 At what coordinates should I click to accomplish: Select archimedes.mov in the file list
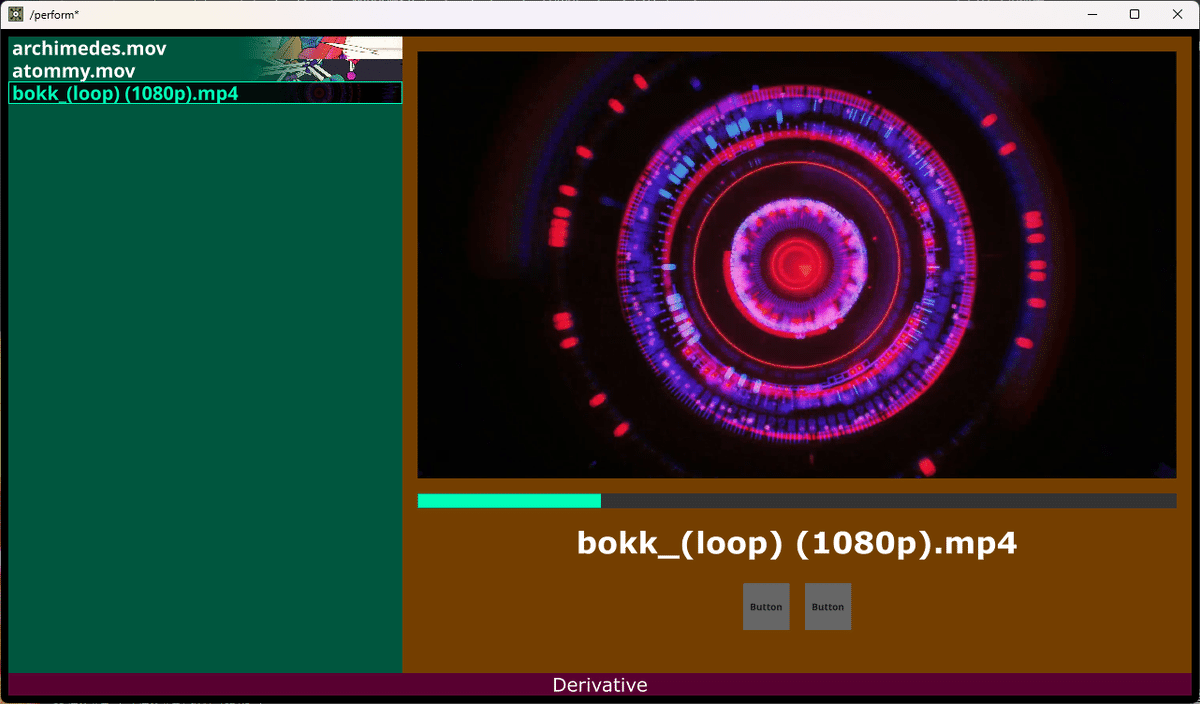click(205, 48)
